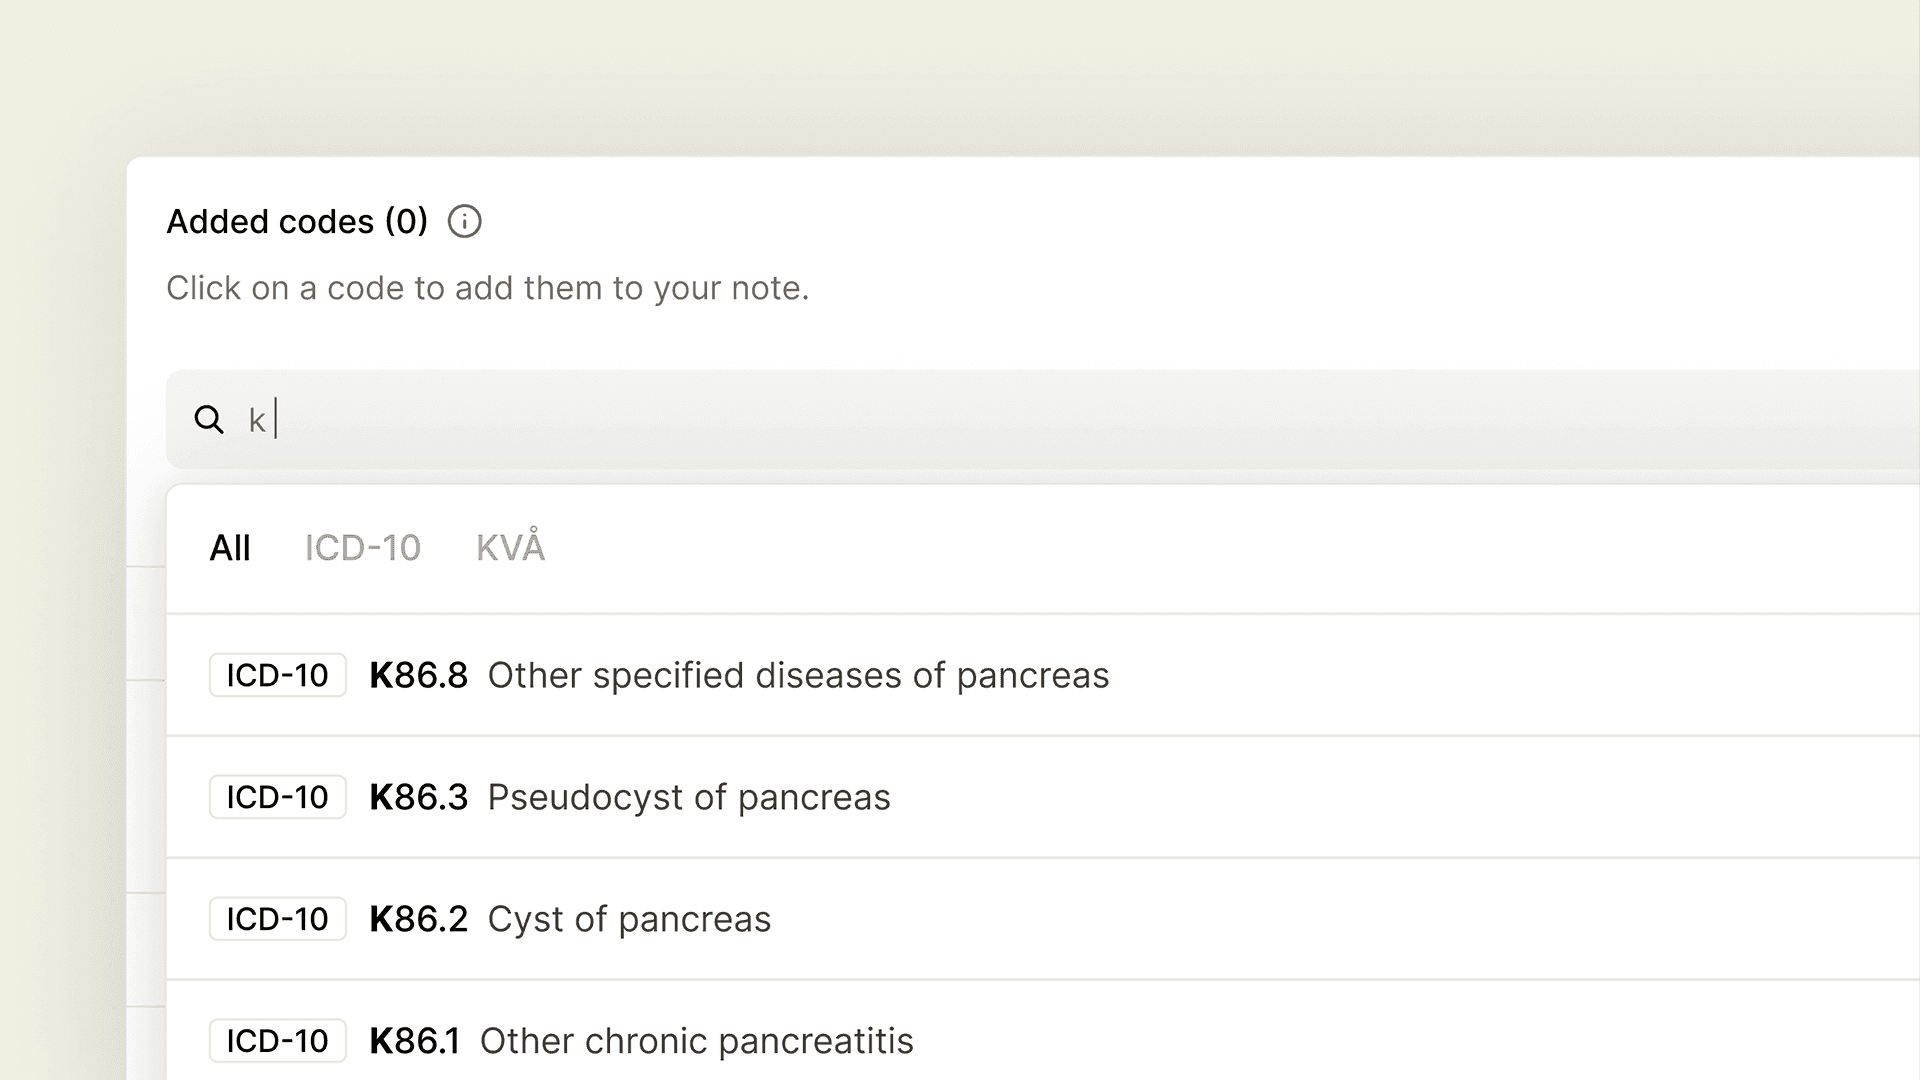The height and width of the screenshot is (1080, 1920).
Task: Click the ICD-10 badge on K86.8 row
Action: [x=277, y=676]
